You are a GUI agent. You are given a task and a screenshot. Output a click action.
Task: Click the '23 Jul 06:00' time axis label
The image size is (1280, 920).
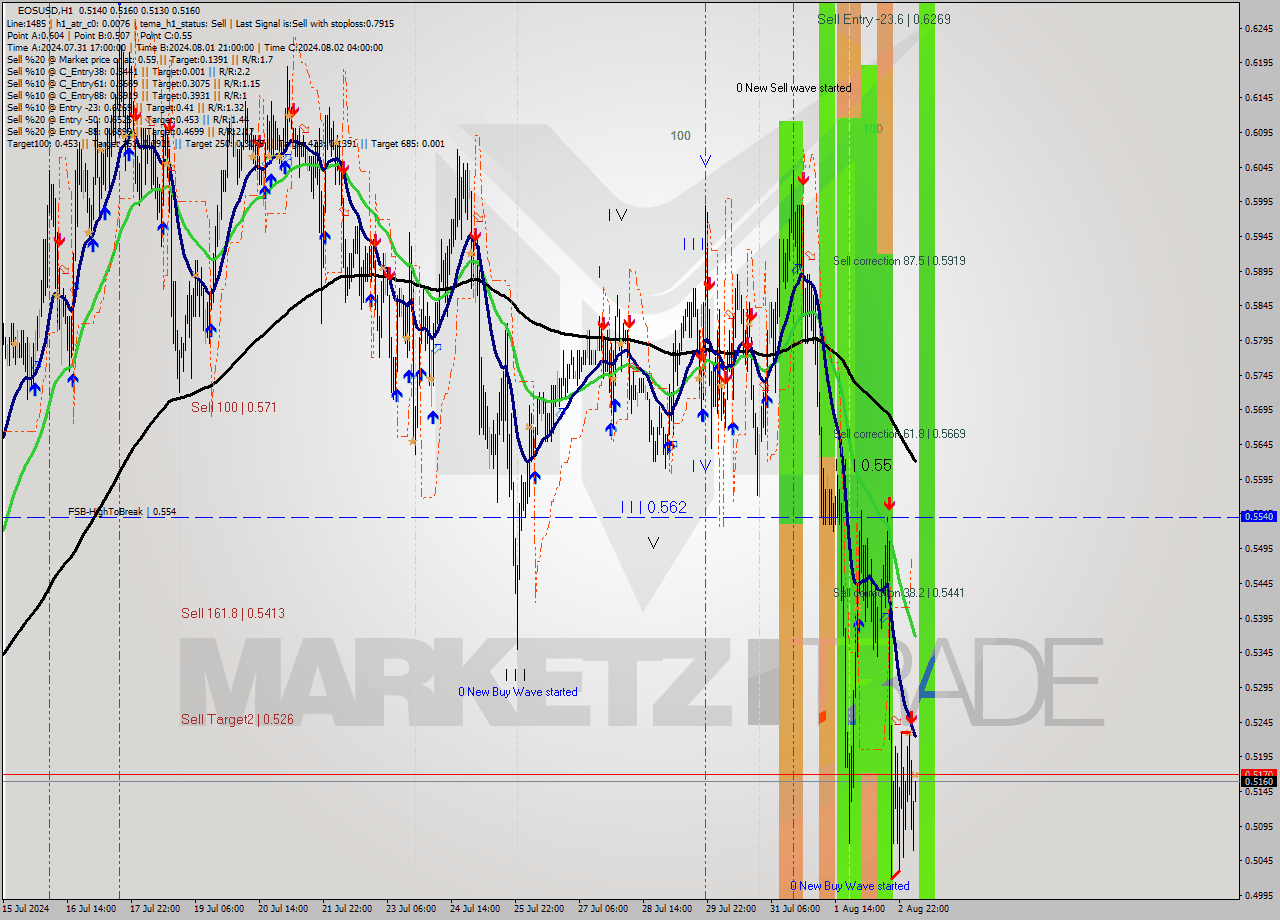(411, 909)
